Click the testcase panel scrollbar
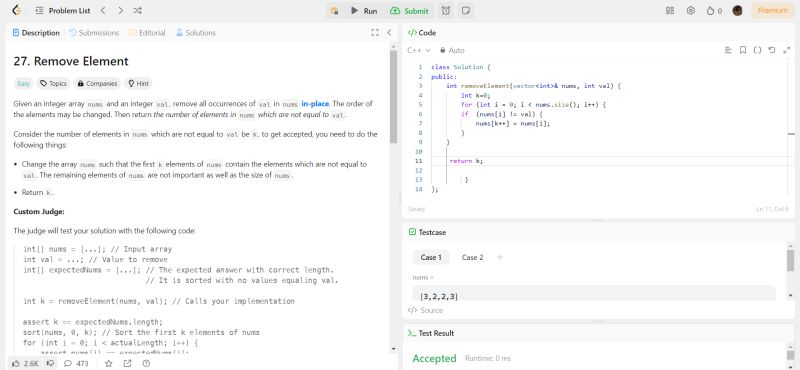 pyautogui.click(x=790, y=261)
